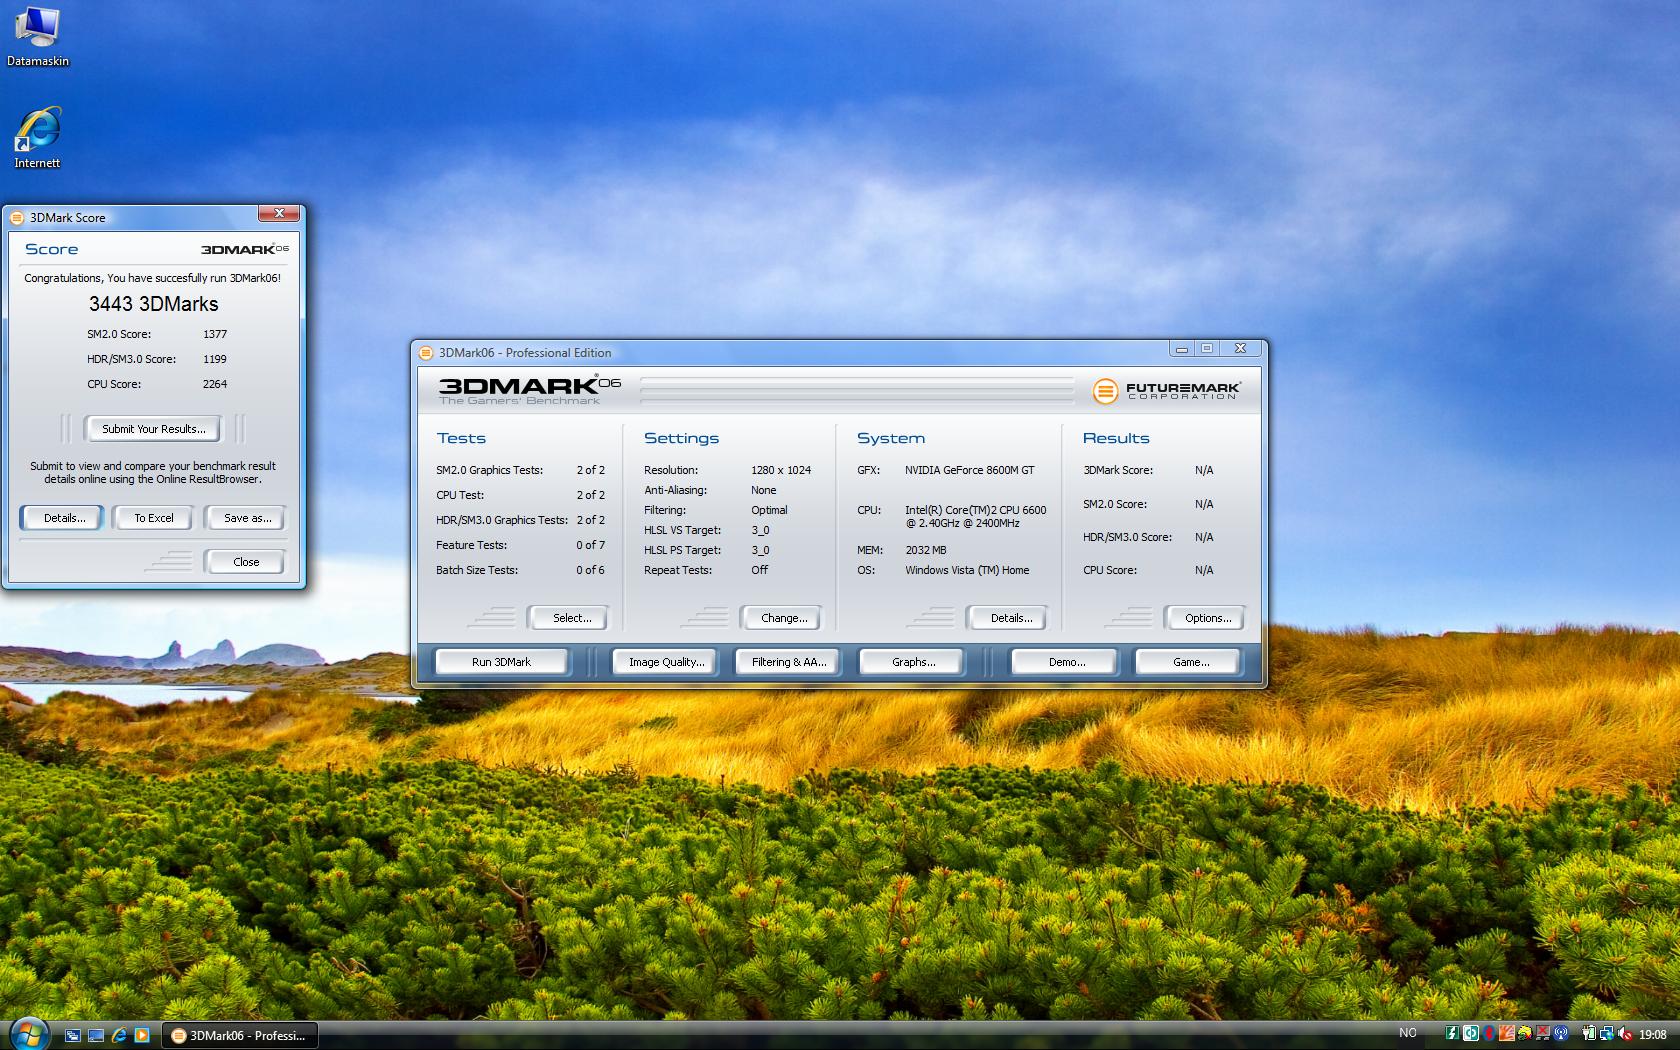Viewport: 1680px width, 1050px height.
Task: Click the Futuremark Corporation logo
Action: pos(1166,390)
